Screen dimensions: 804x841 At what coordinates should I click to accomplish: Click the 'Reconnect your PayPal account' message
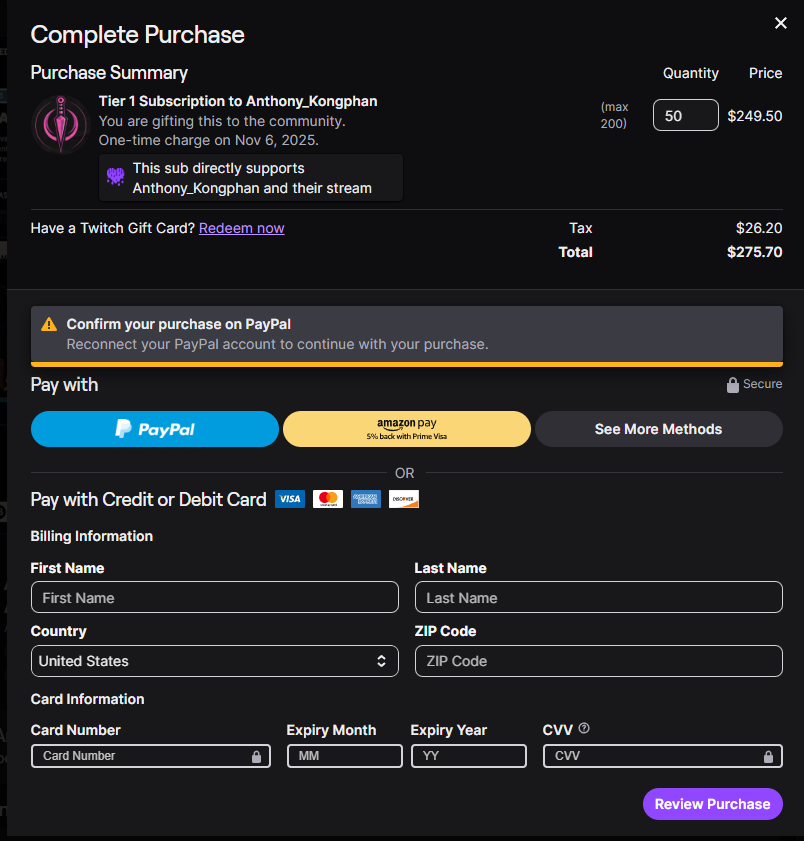tap(277, 344)
